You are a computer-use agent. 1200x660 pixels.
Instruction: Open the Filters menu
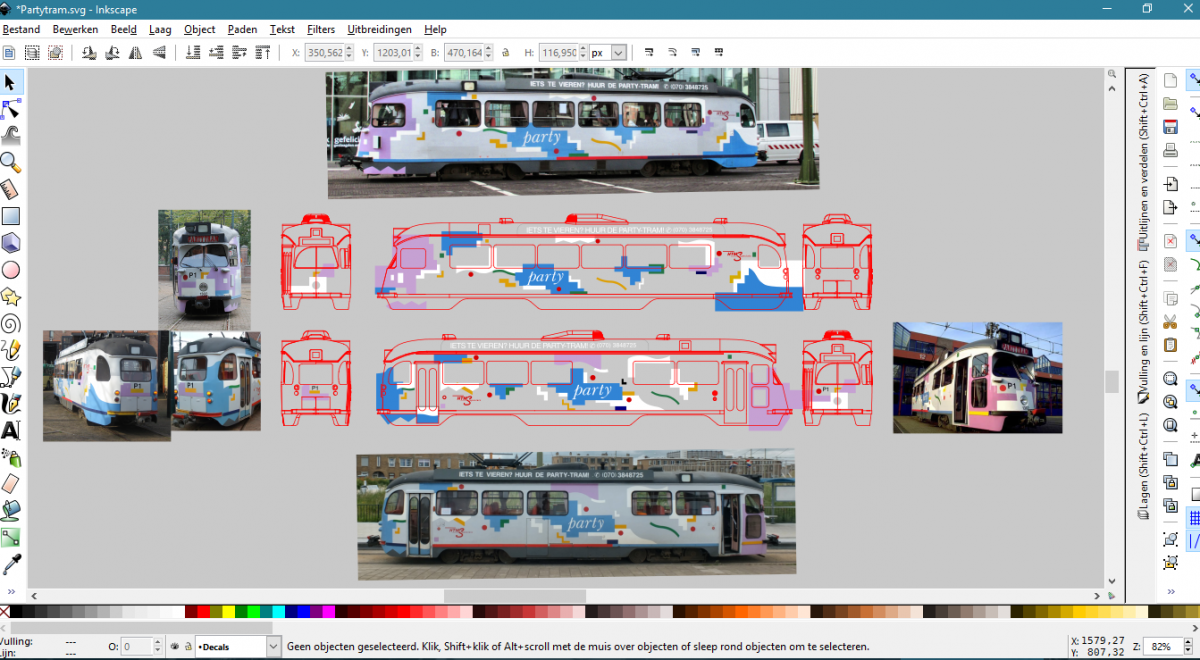click(321, 29)
